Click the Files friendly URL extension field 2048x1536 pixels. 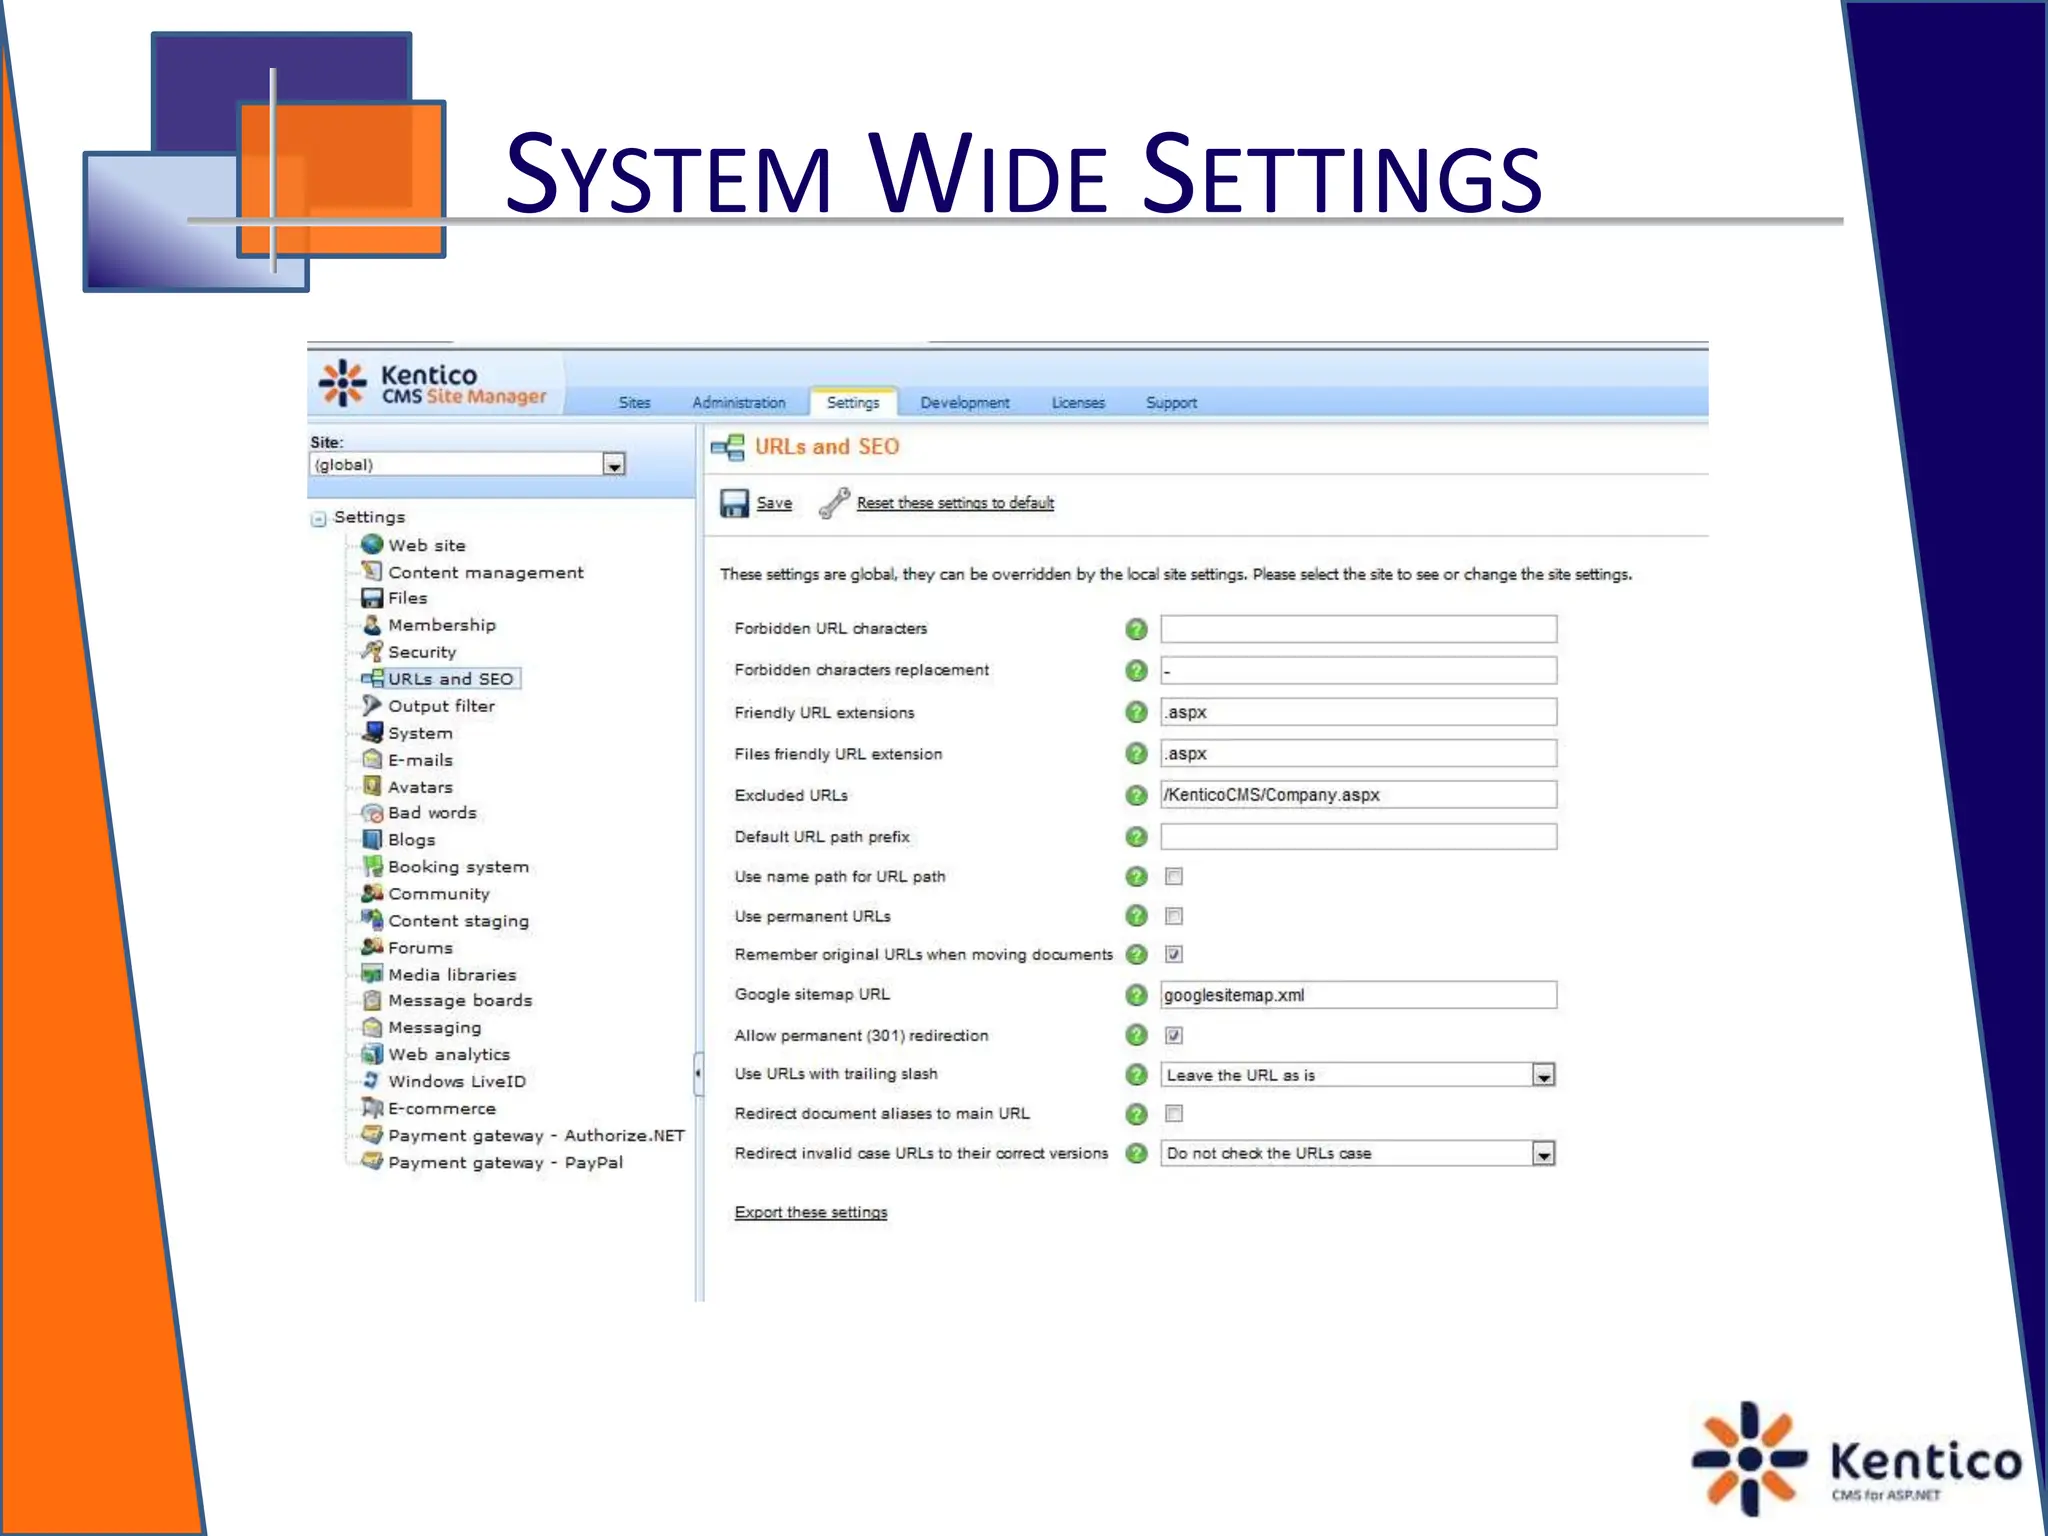(x=1358, y=753)
